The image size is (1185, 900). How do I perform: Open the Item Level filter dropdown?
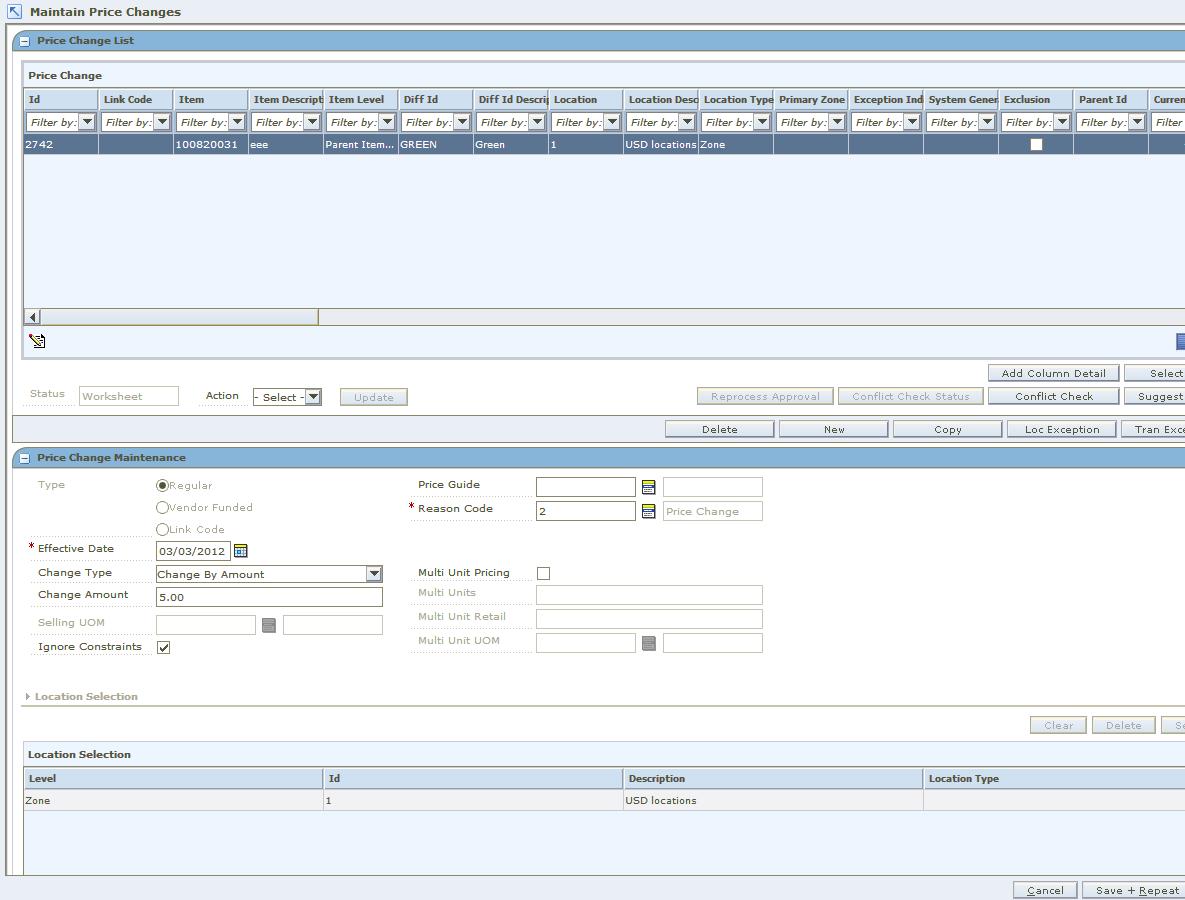387,122
